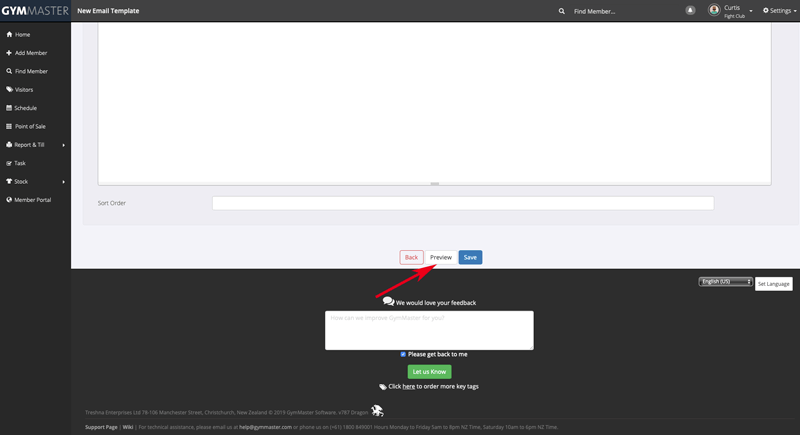Go to Member Portal in sidebar
This screenshot has width=800, height=435.
pos(32,200)
